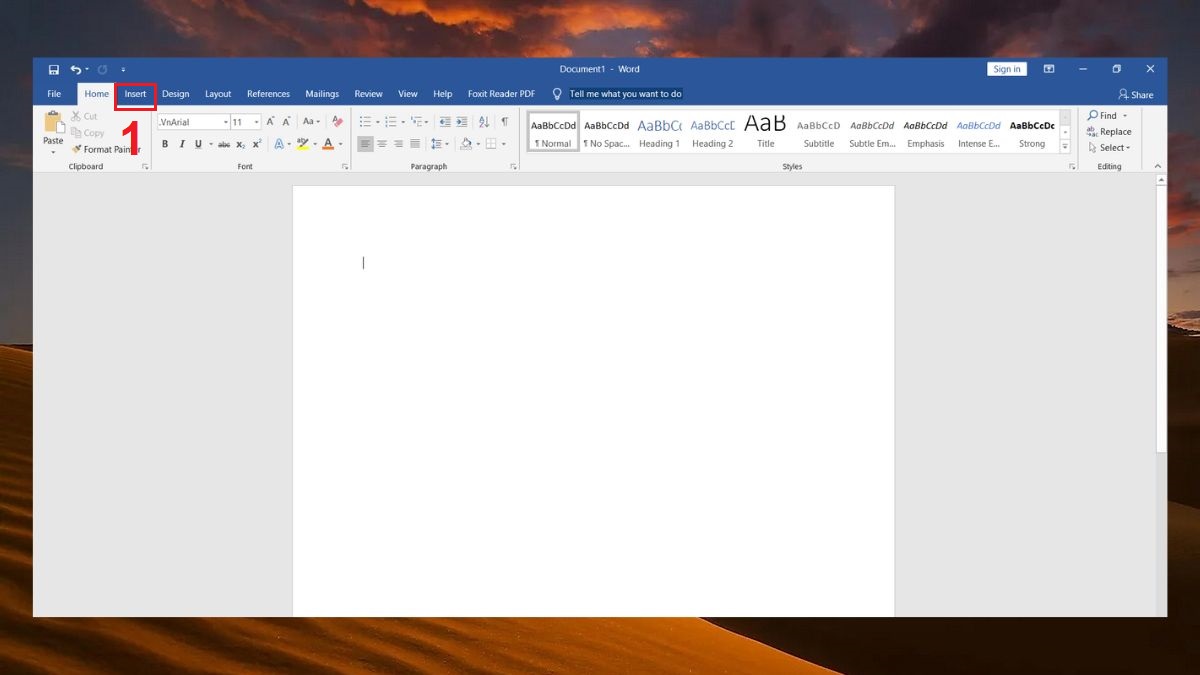1200x675 pixels.
Task: Toggle strikethrough formatting
Action: [224, 144]
